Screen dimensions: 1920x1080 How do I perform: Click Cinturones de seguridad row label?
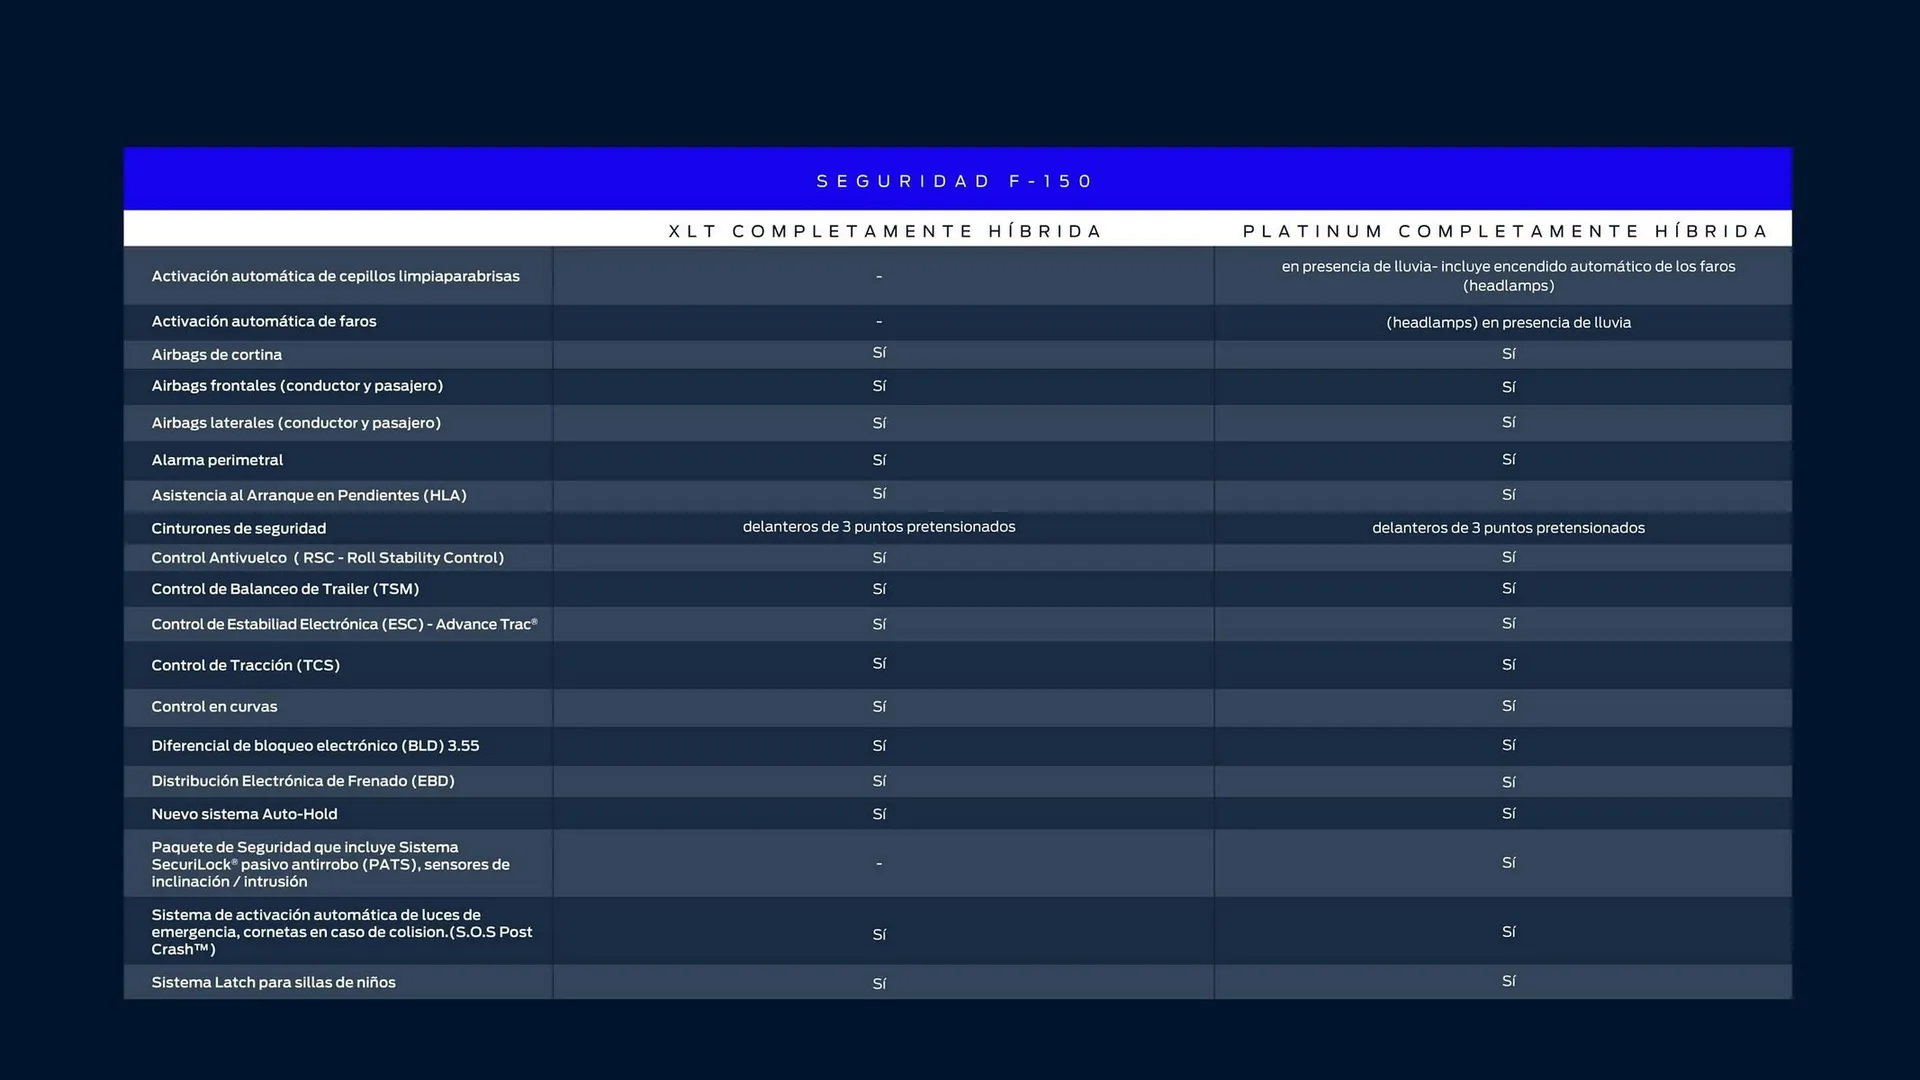tap(238, 528)
